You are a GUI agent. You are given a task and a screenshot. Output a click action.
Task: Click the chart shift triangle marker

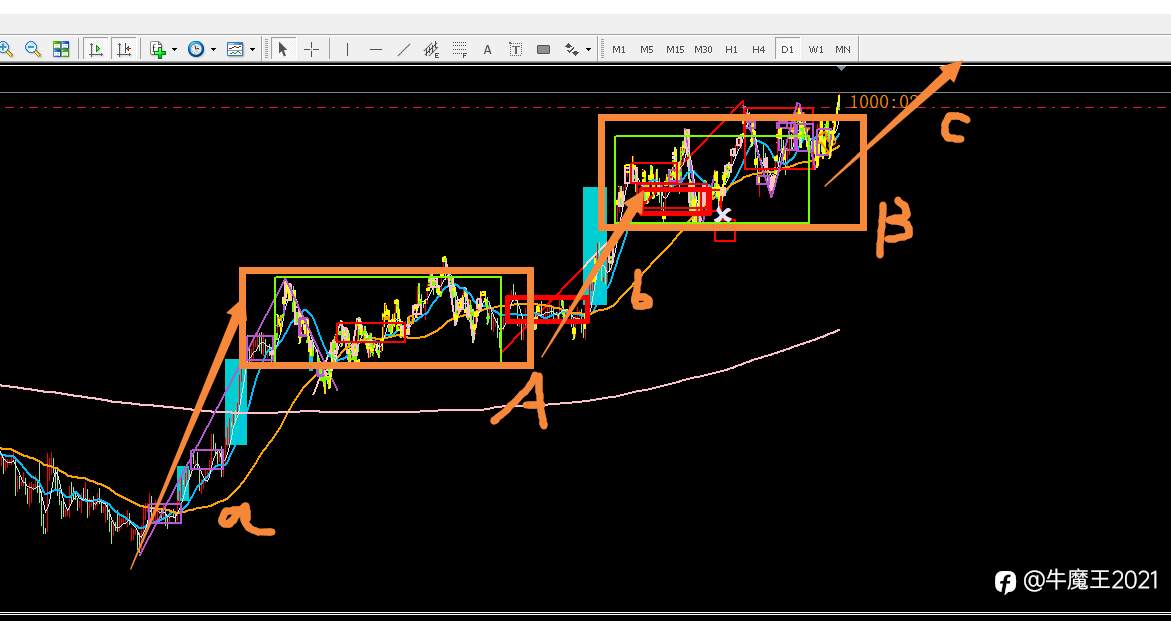tap(842, 69)
